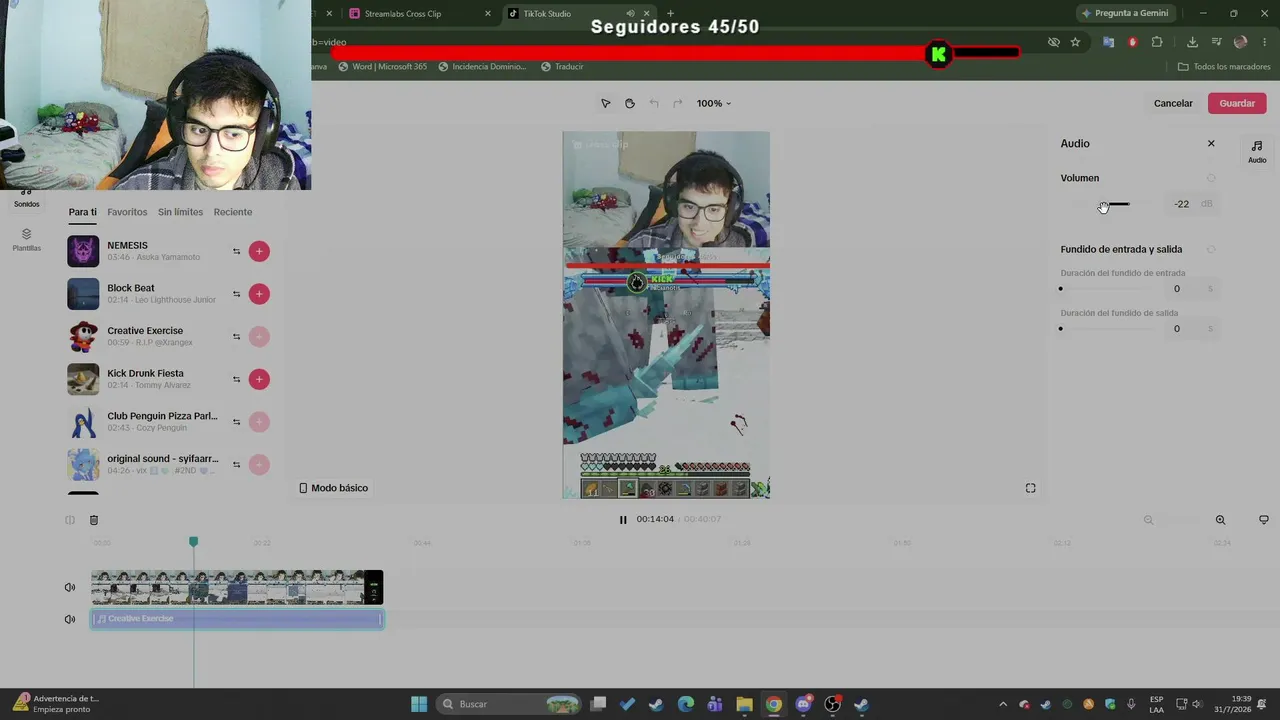Image resolution: width=1280 pixels, height=720 pixels.
Task: Mute the video track
Action: (70, 587)
